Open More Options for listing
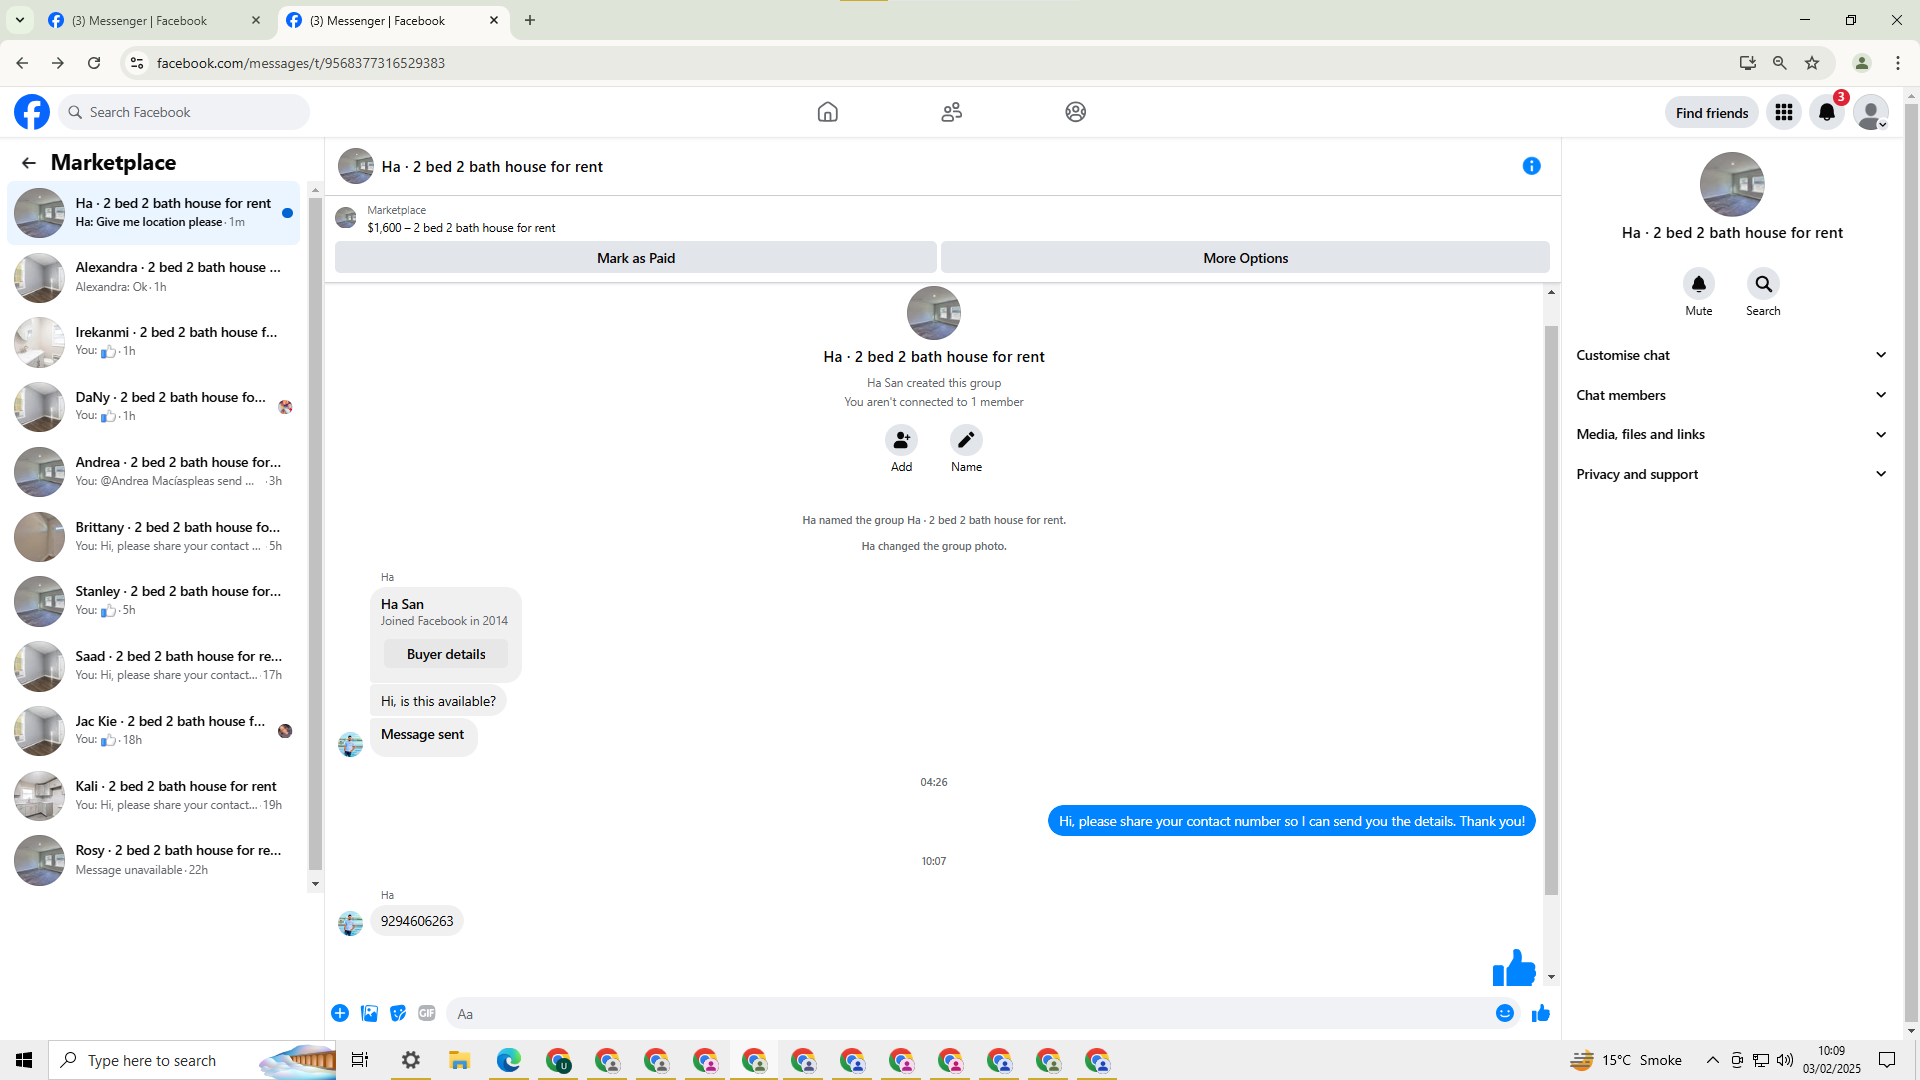Screen dimensions: 1920x1080 1246,258
